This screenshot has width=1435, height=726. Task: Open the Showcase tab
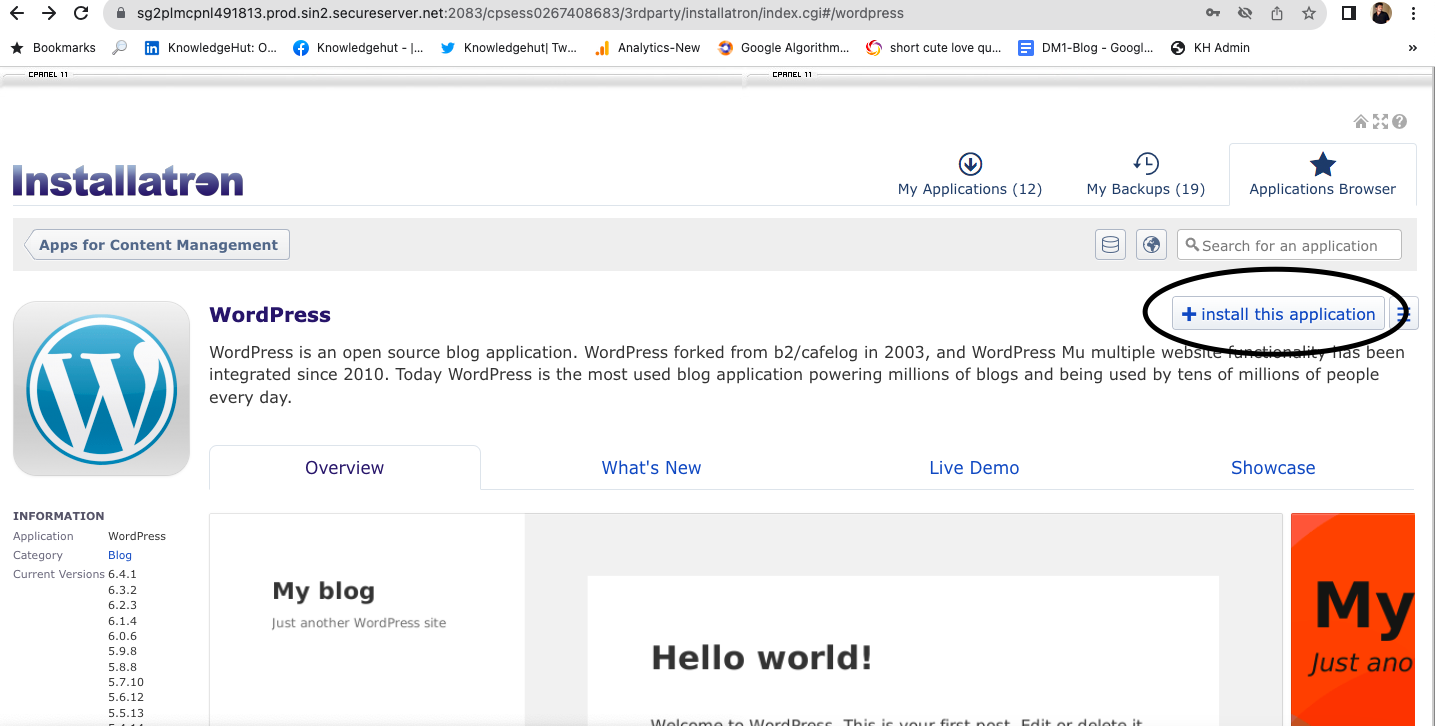[1273, 468]
